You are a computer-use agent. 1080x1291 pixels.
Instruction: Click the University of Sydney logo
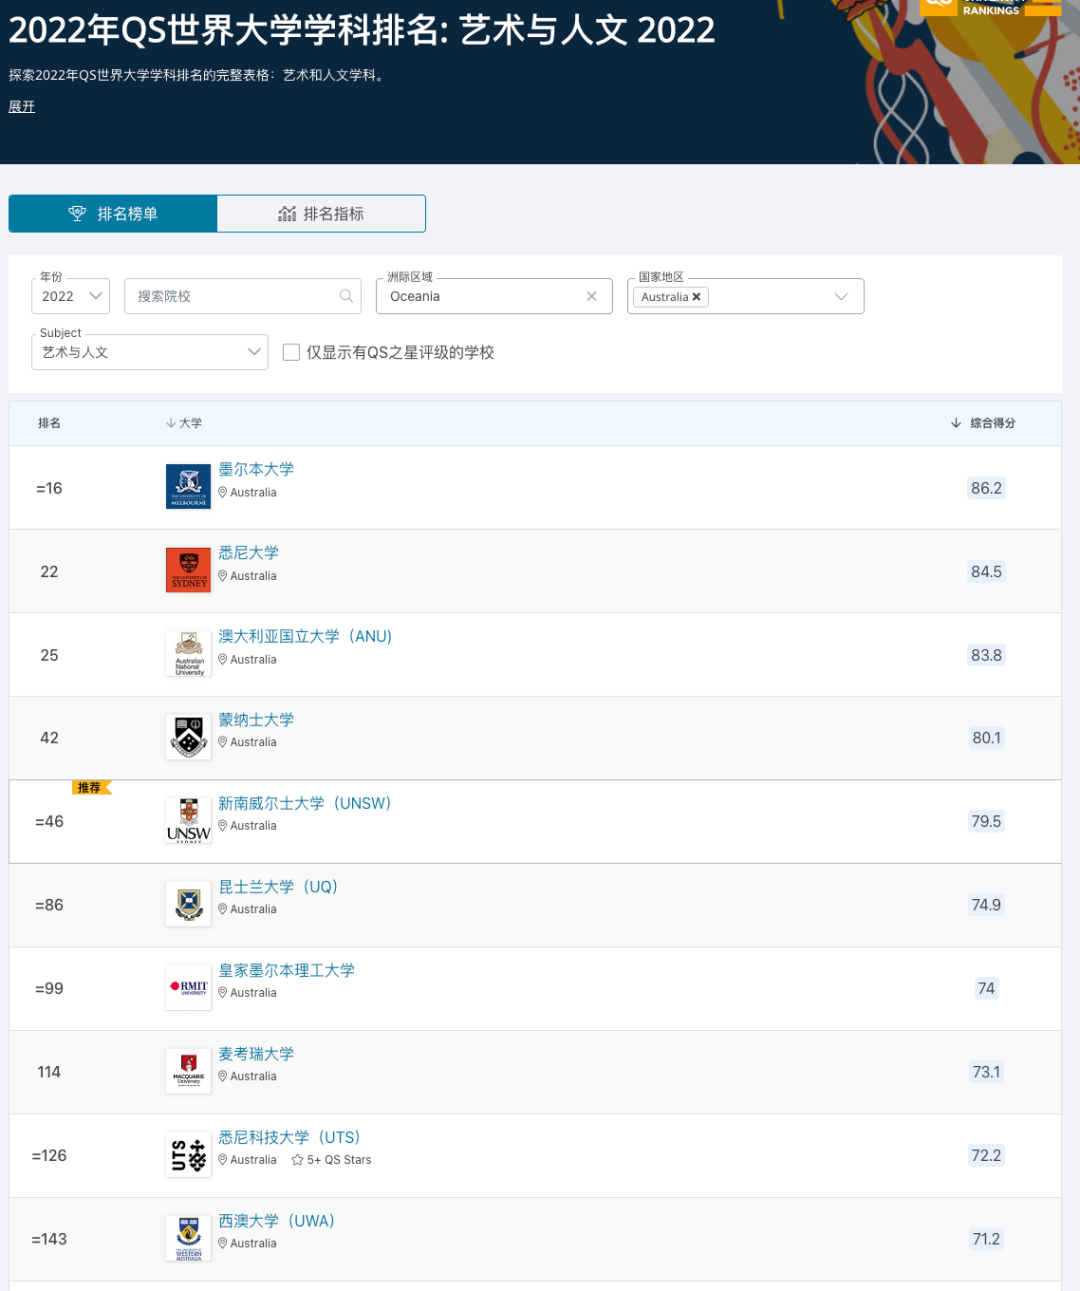pos(188,570)
